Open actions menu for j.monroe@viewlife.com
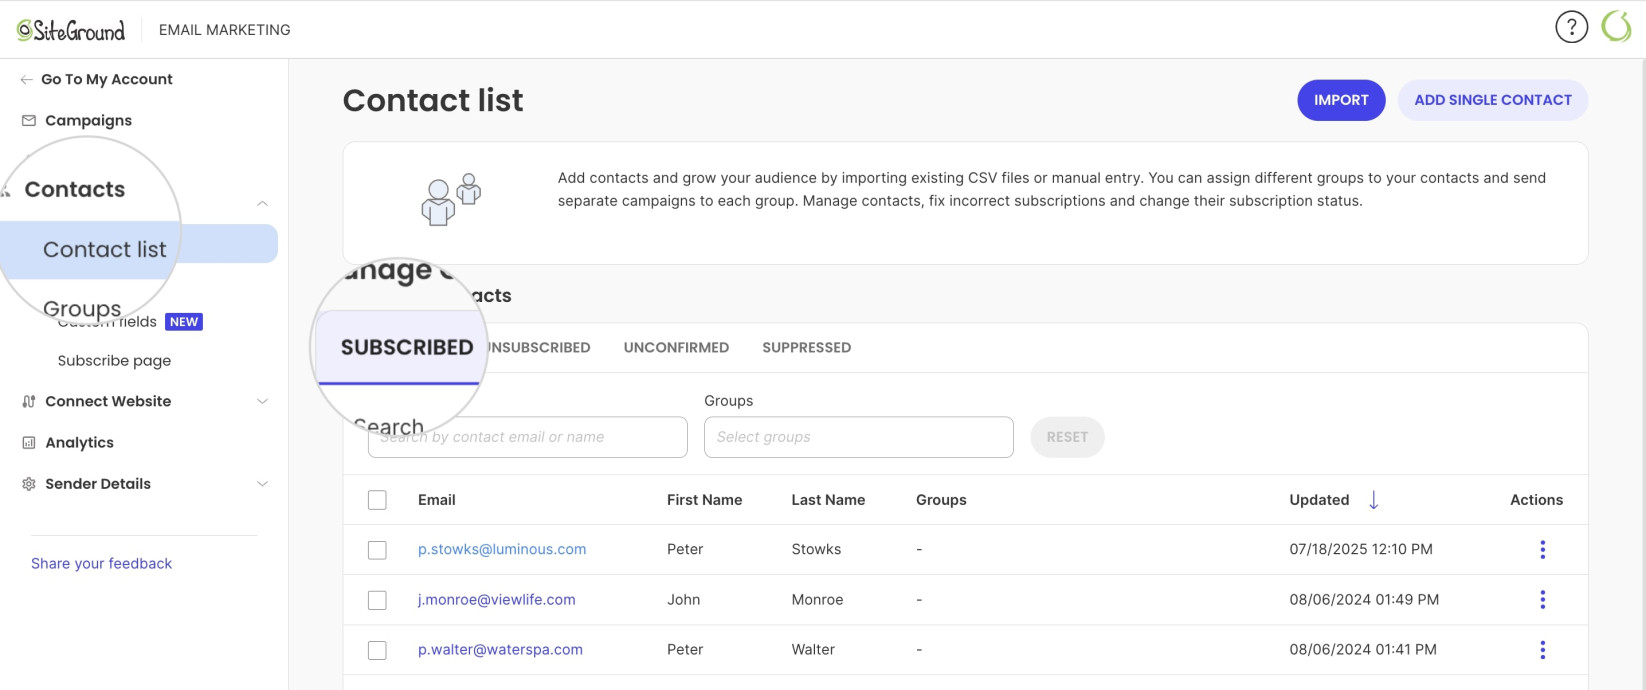The width and height of the screenshot is (1646, 690). click(x=1542, y=599)
